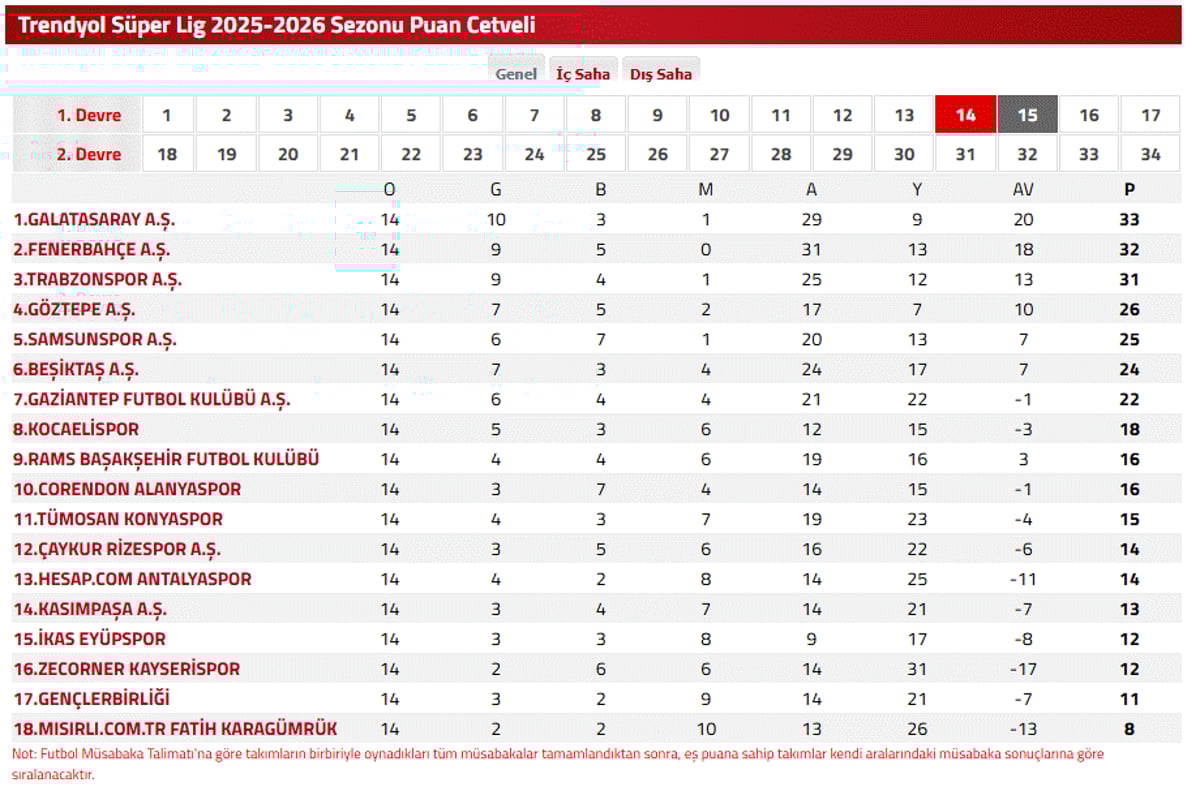Open Rams Başakşehir Futbol Kulübü link
This screenshot has width=1200, height=791.
(x=166, y=459)
